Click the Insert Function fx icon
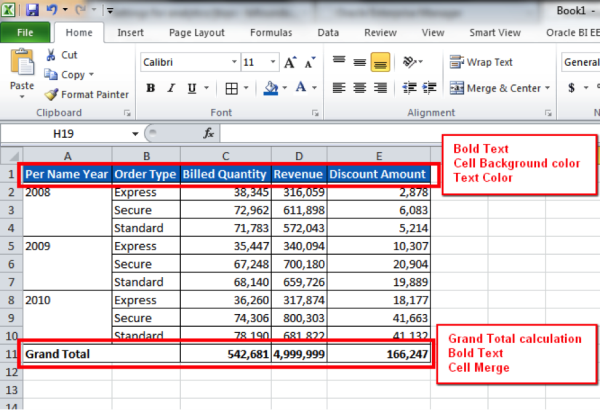The width and height of the screenshot is (600, 410). point(209,133)
